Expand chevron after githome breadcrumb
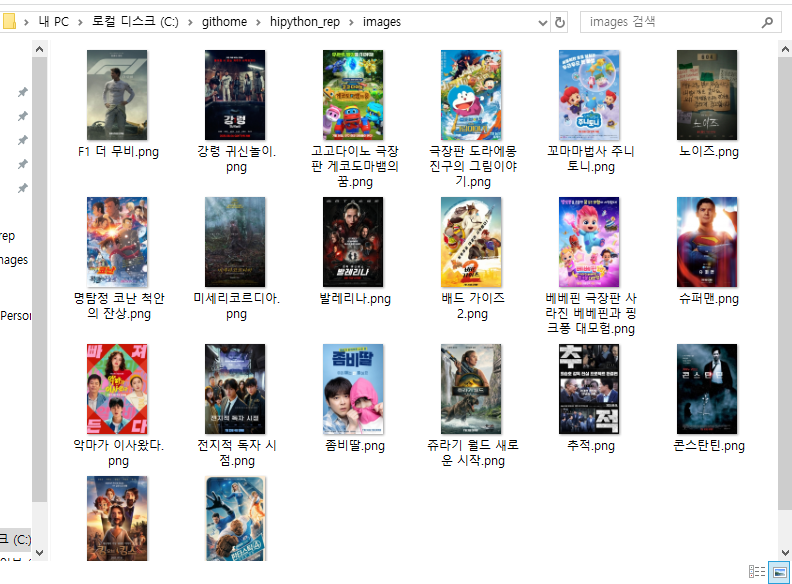The image size is (792, 584). [258, 22]
